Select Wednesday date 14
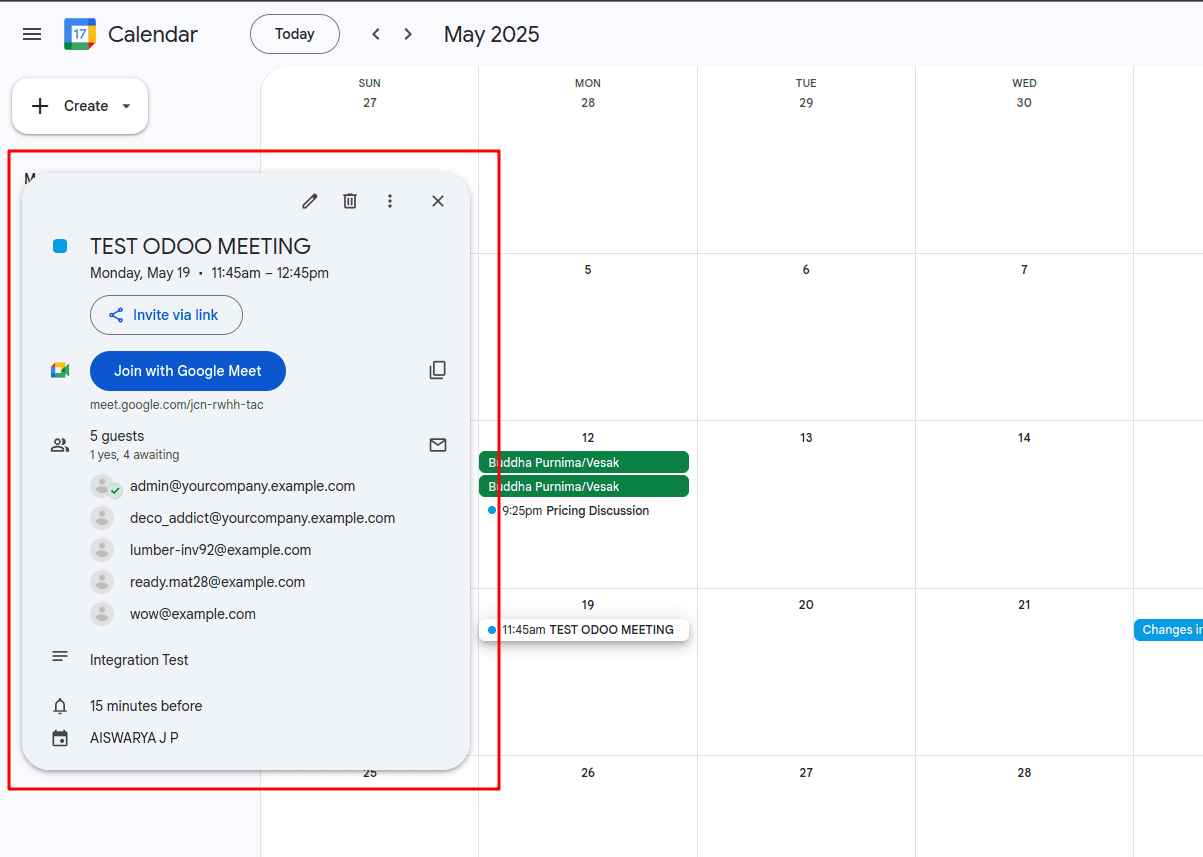The image size is (1203, 857). pos(1024,438)
